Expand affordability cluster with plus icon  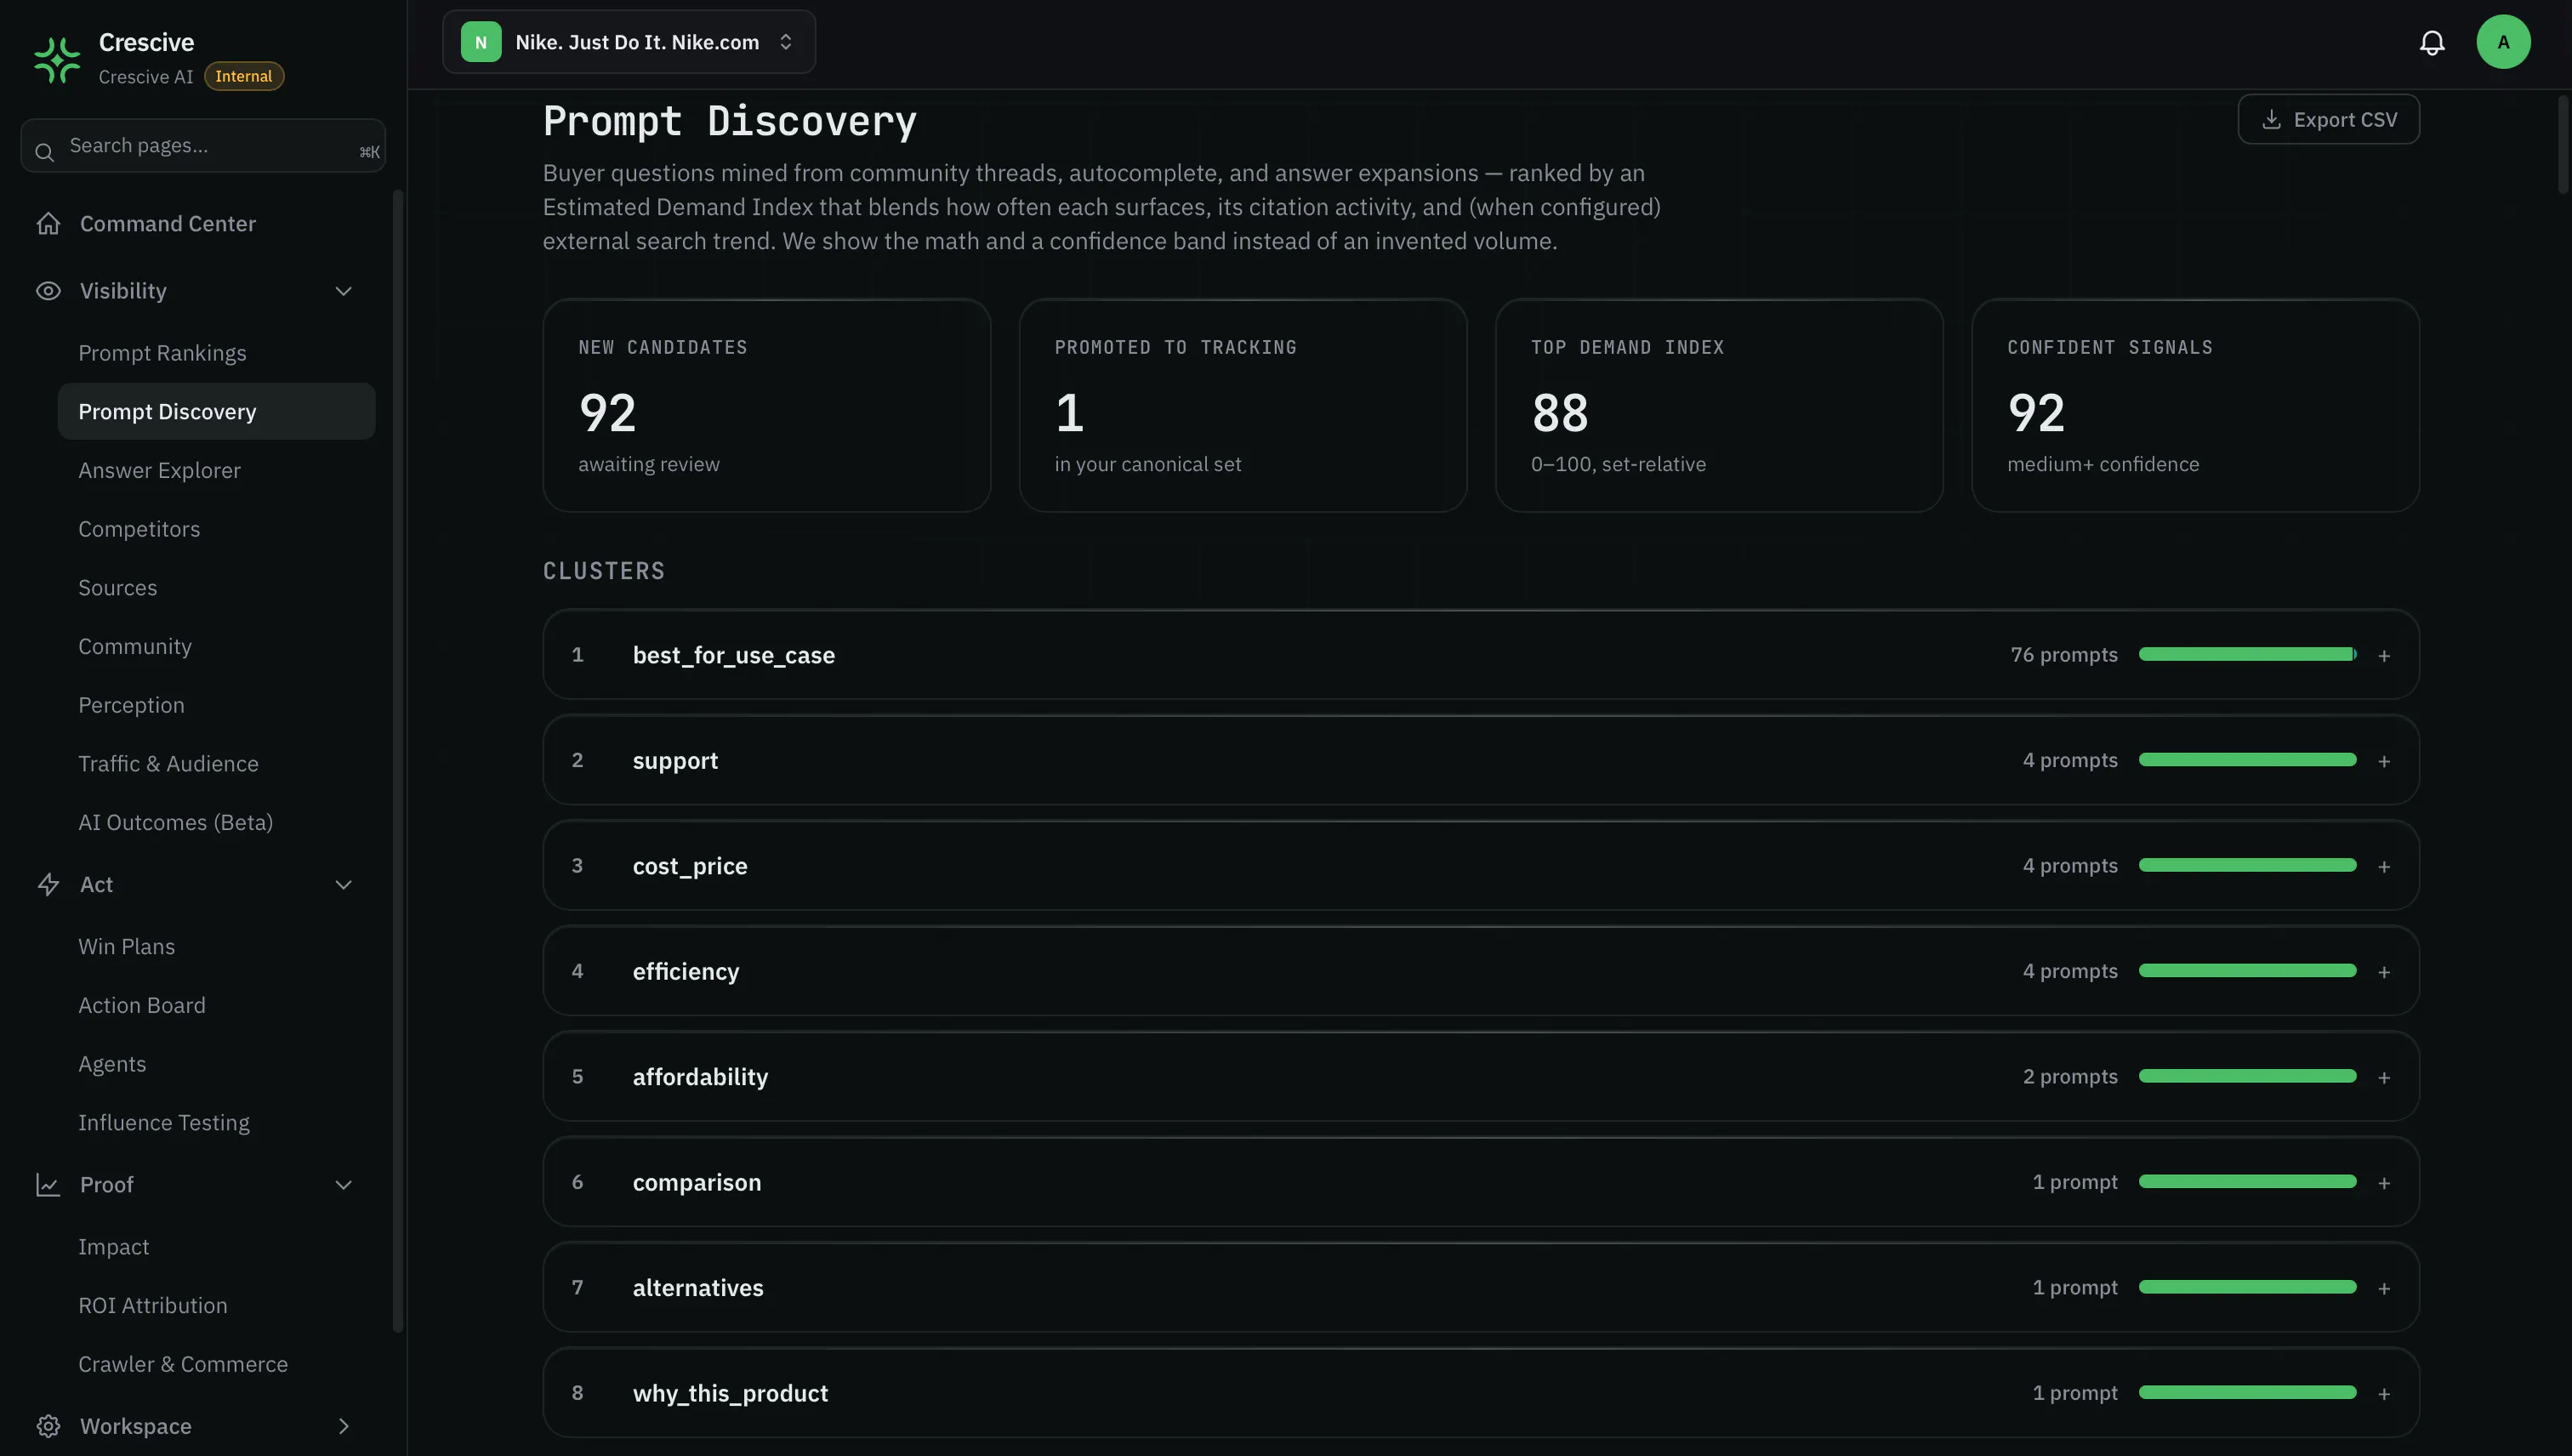pos(2384,1078)
